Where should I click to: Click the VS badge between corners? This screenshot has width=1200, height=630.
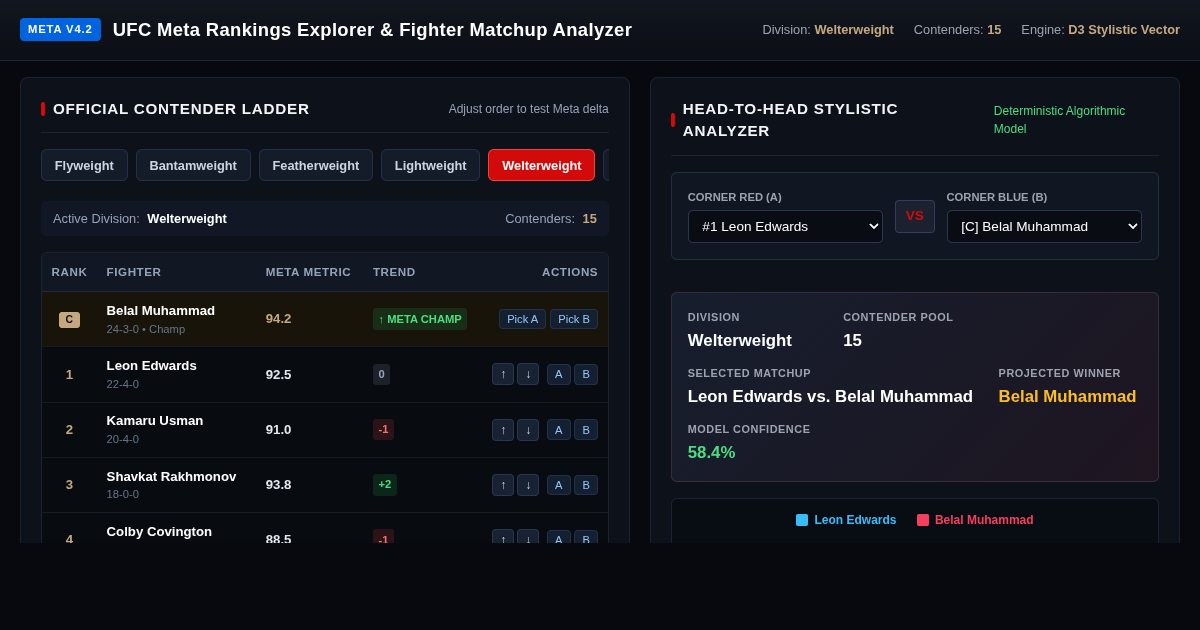(915, 216)
